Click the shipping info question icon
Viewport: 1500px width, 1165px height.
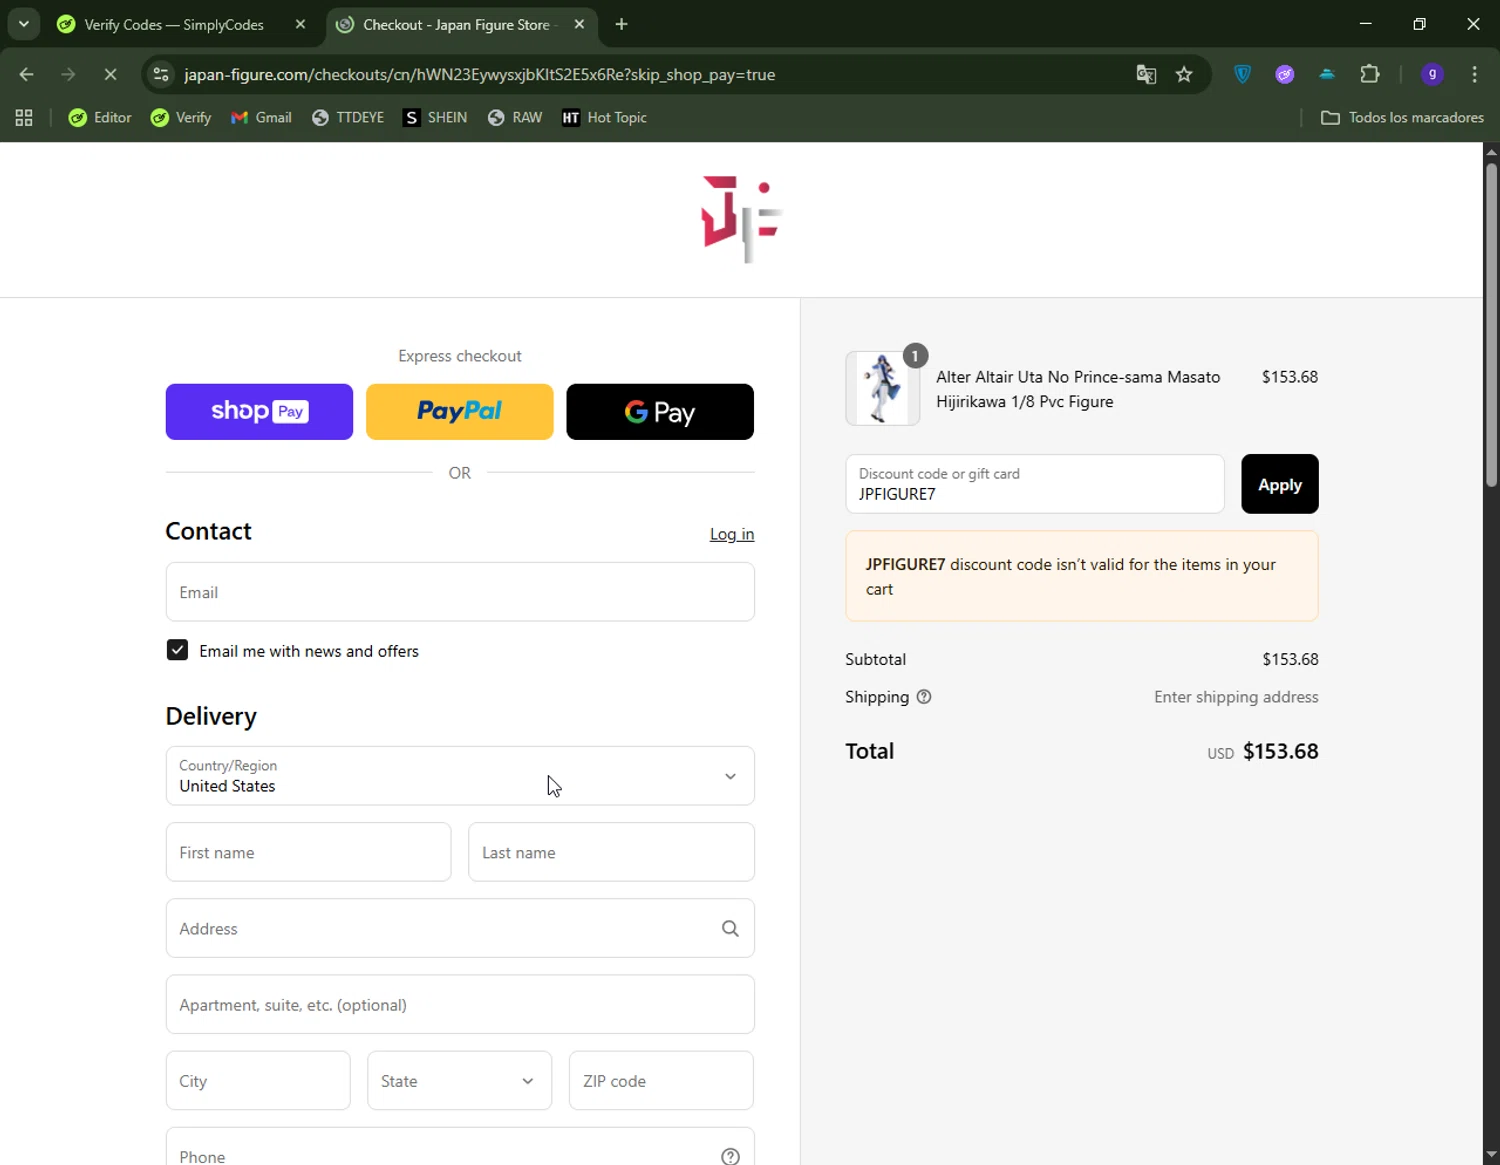pos(924,697)
